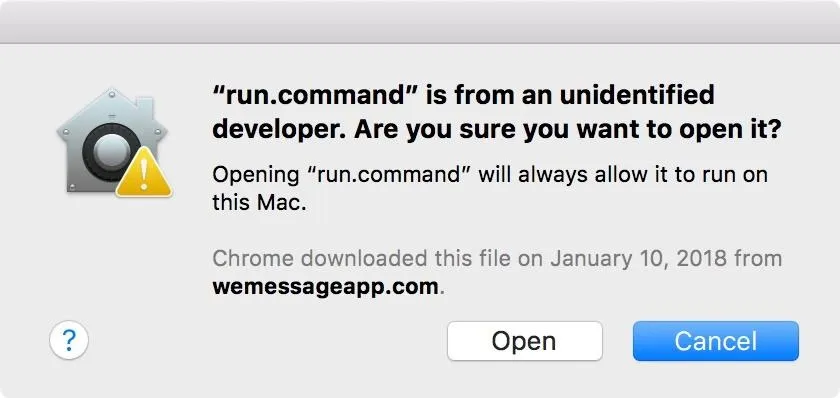Click the bold "run.command" name in the heading
The width and height of the screenshot is (840, 398).
pyautogui.click(x=314, y=96)
